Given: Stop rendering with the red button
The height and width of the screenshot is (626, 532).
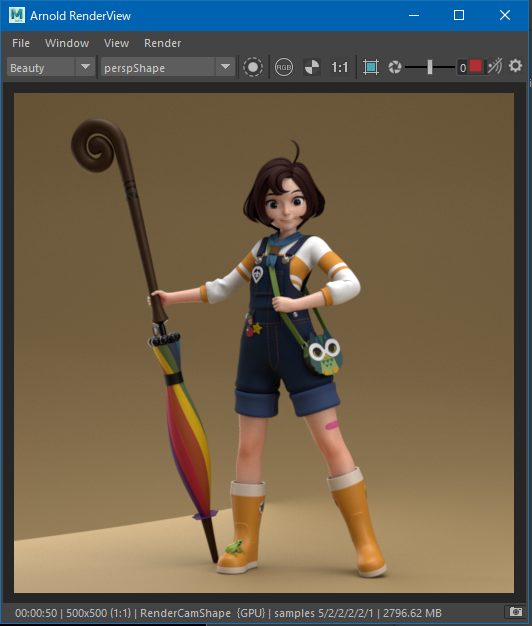Looking at the screenshot, I should point(475,66).
